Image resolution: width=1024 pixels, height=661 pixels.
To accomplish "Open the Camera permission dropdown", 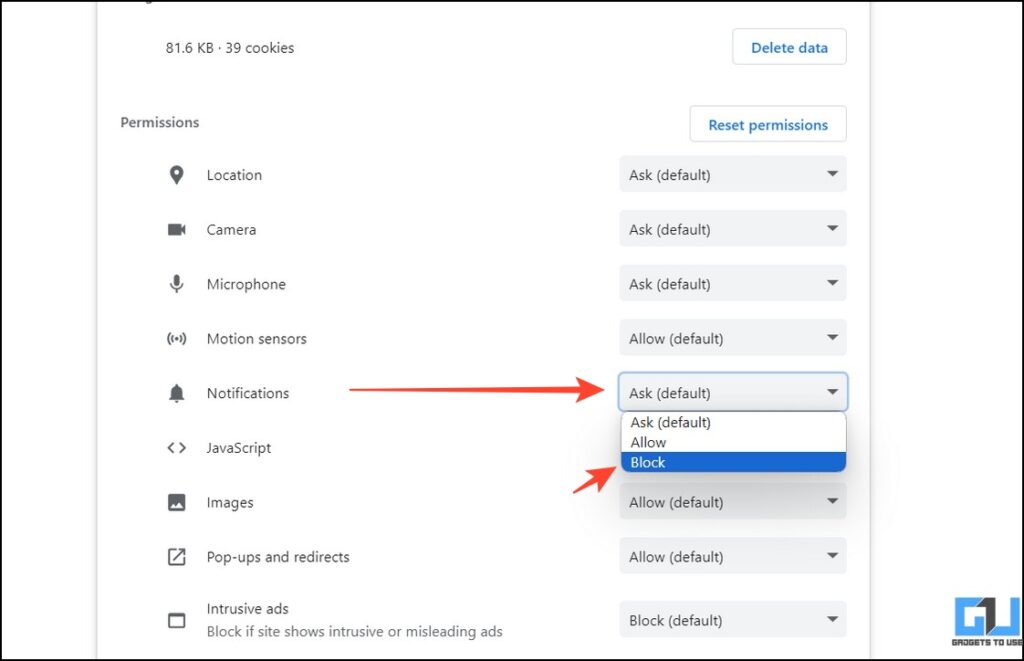I will [732, 228].
